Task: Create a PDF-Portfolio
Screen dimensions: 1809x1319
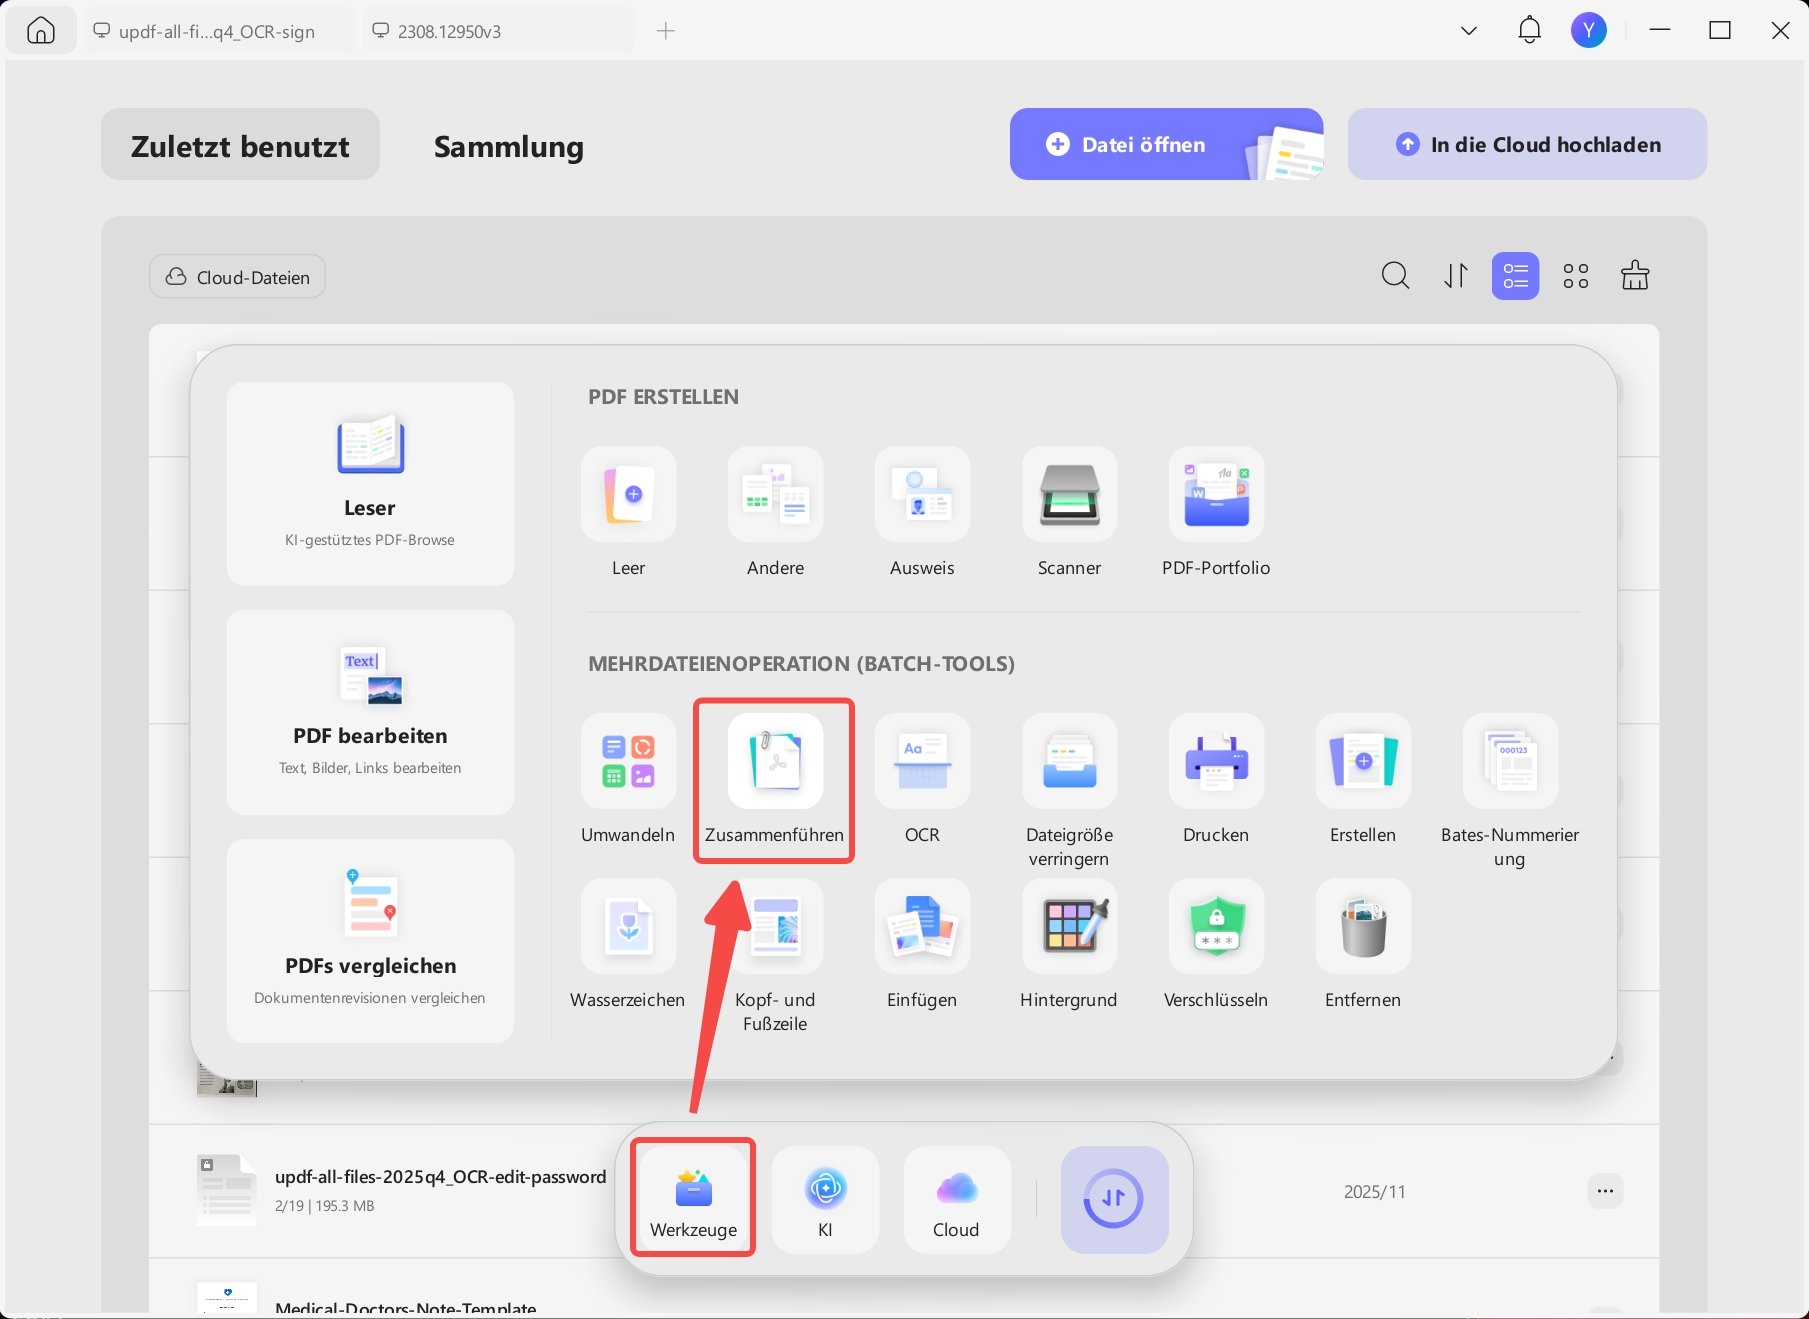Action: (1216, 513)
